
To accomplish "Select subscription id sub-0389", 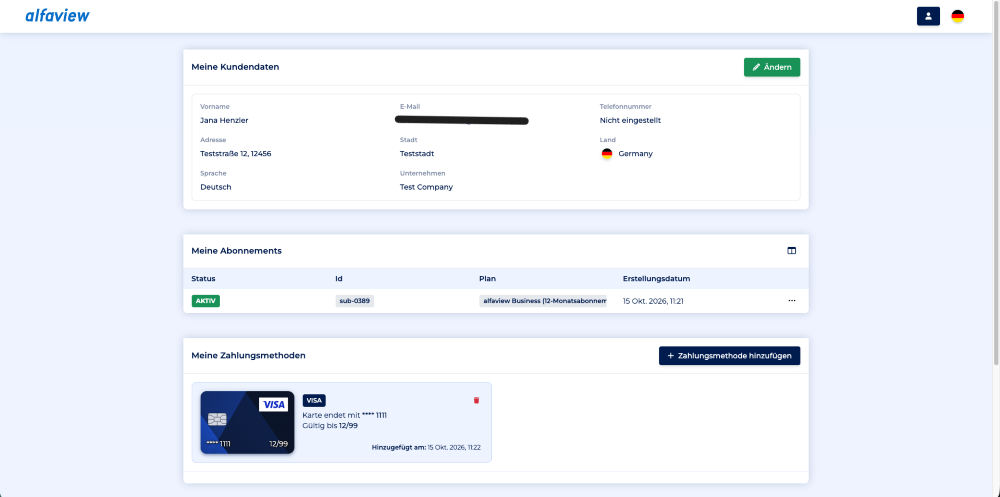I will pyautogui.click(x=355, y=300).
